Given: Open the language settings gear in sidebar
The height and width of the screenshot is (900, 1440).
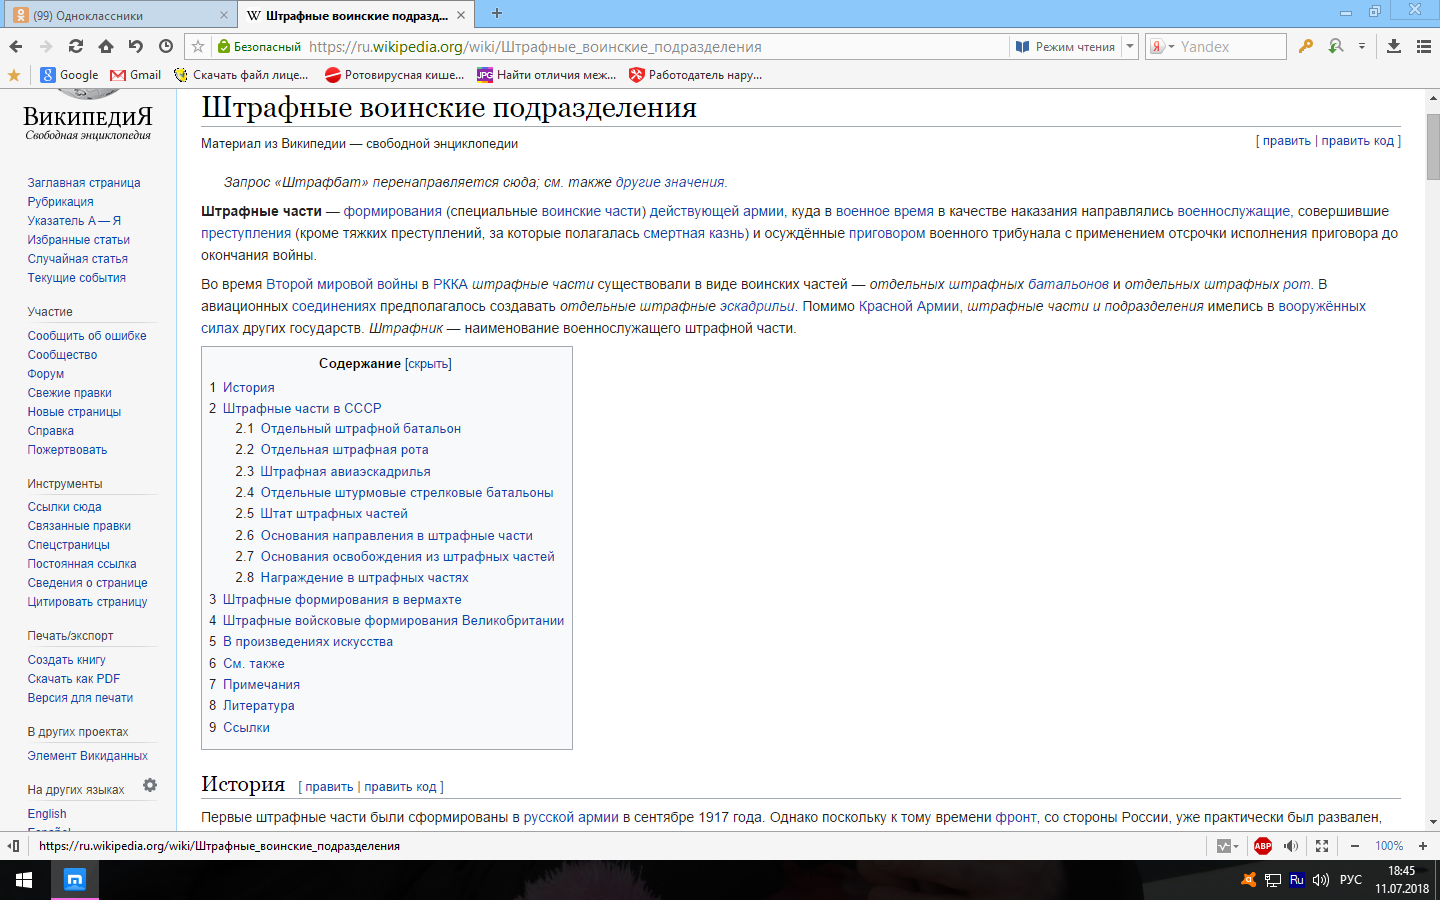Looking at the screenshot, I should coord(150,786).
